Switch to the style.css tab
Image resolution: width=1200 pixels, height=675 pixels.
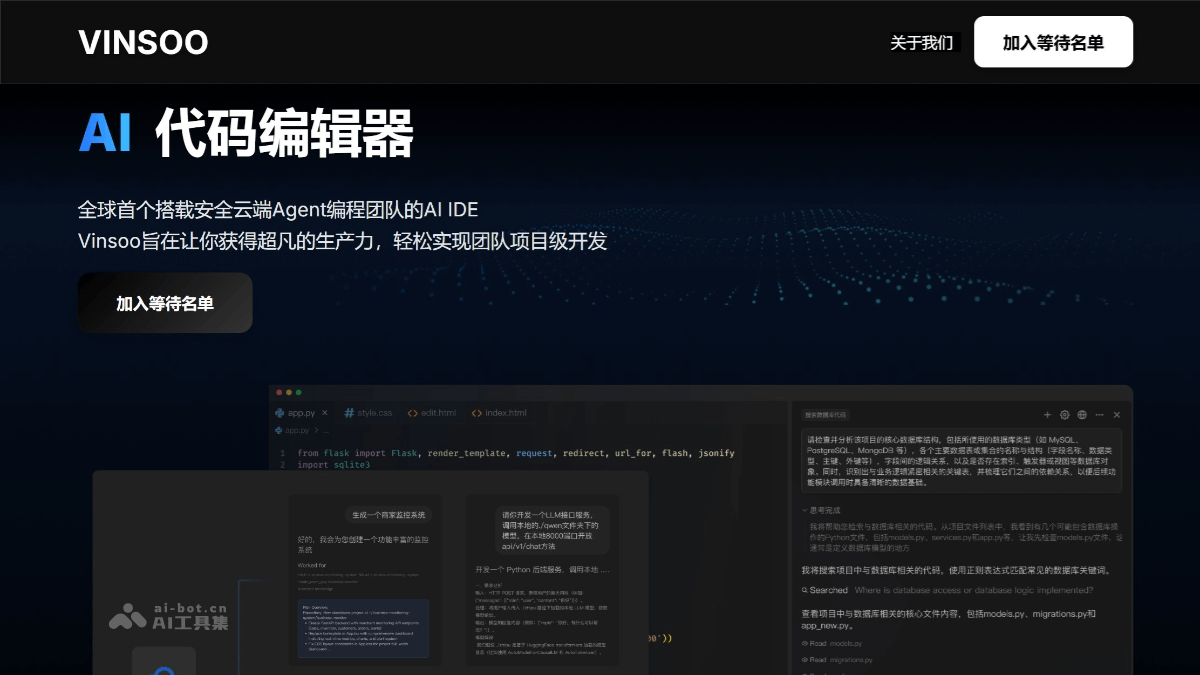(x=375, y=413)
